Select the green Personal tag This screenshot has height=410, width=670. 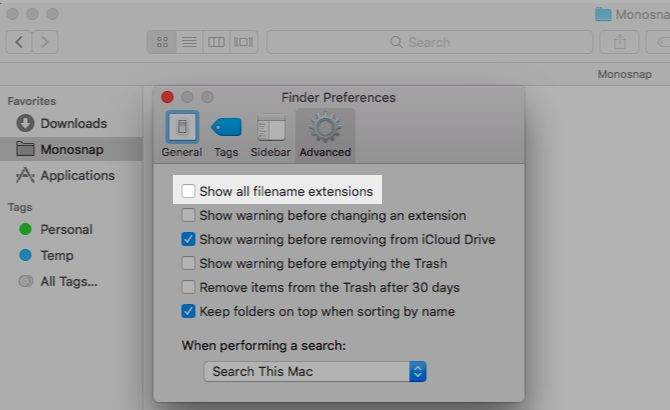click(x=66, y=229)
